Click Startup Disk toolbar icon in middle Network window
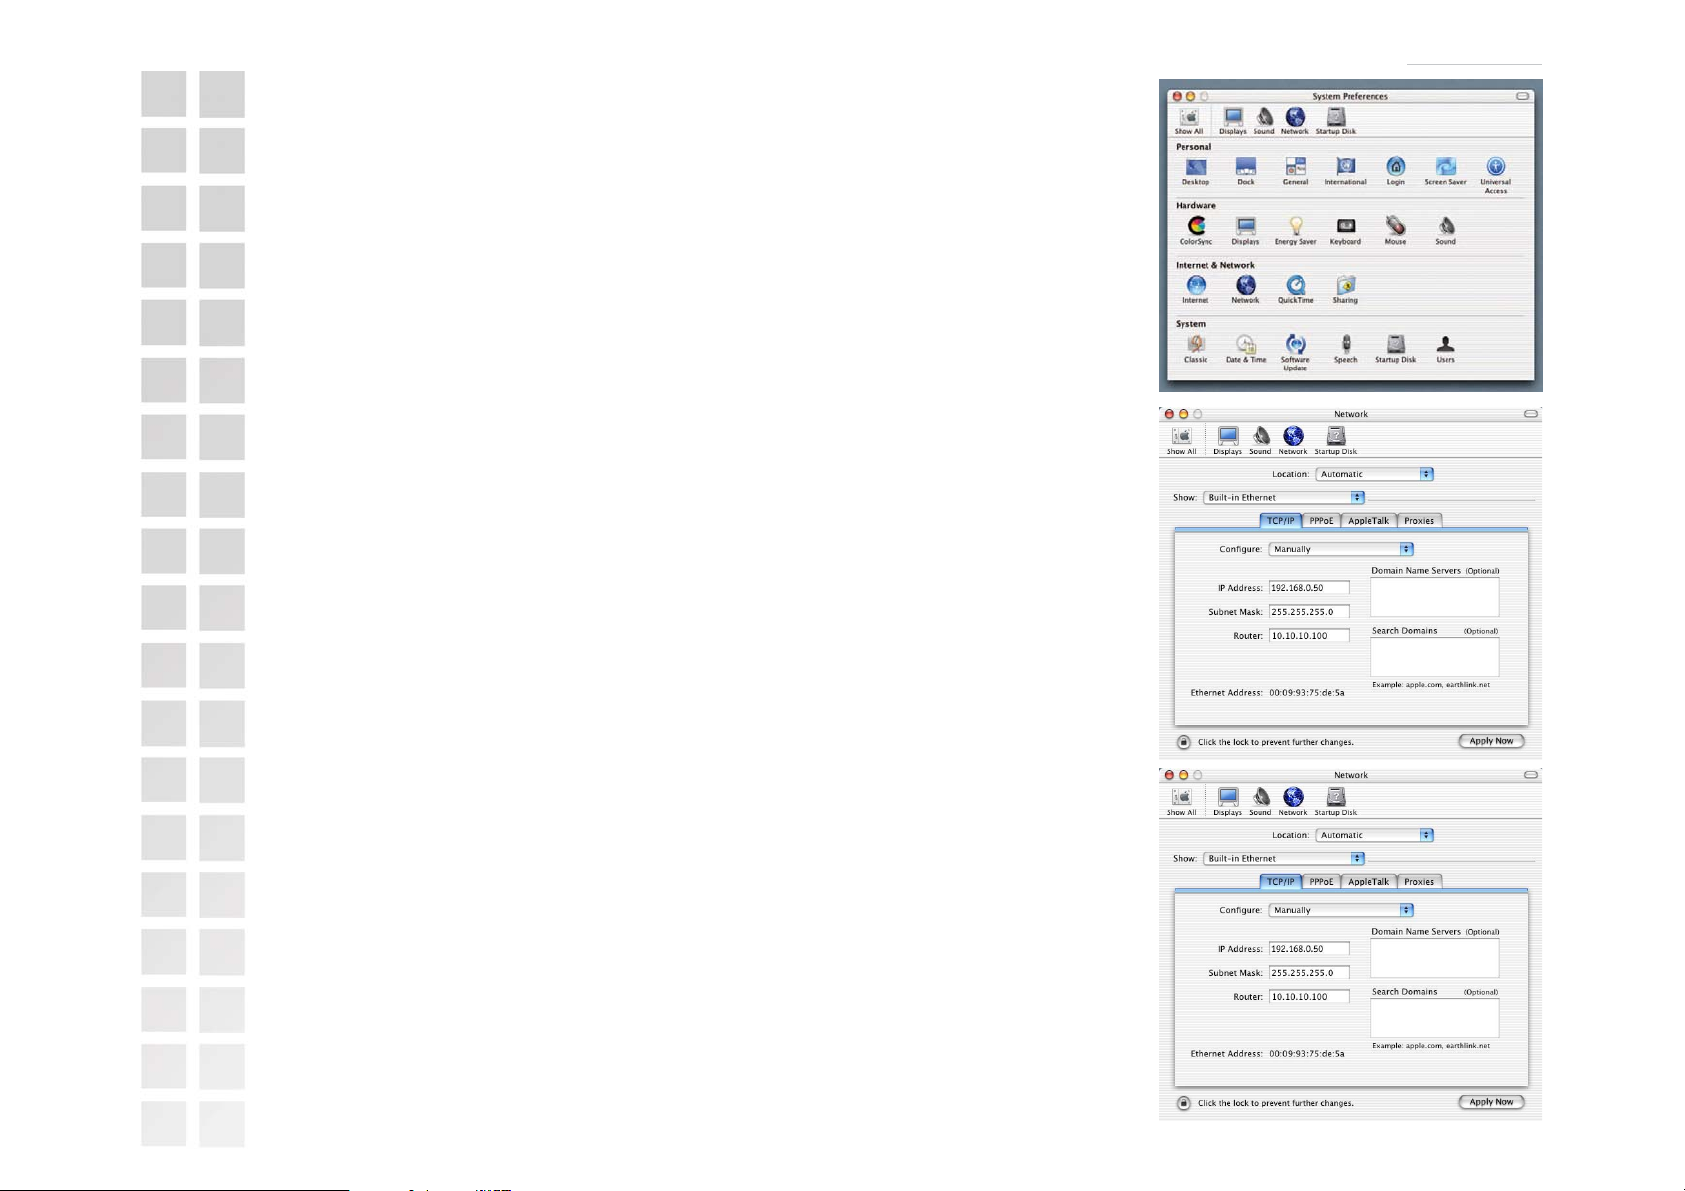This screenshot has height=1191, width=1685. pos(1336,441)
